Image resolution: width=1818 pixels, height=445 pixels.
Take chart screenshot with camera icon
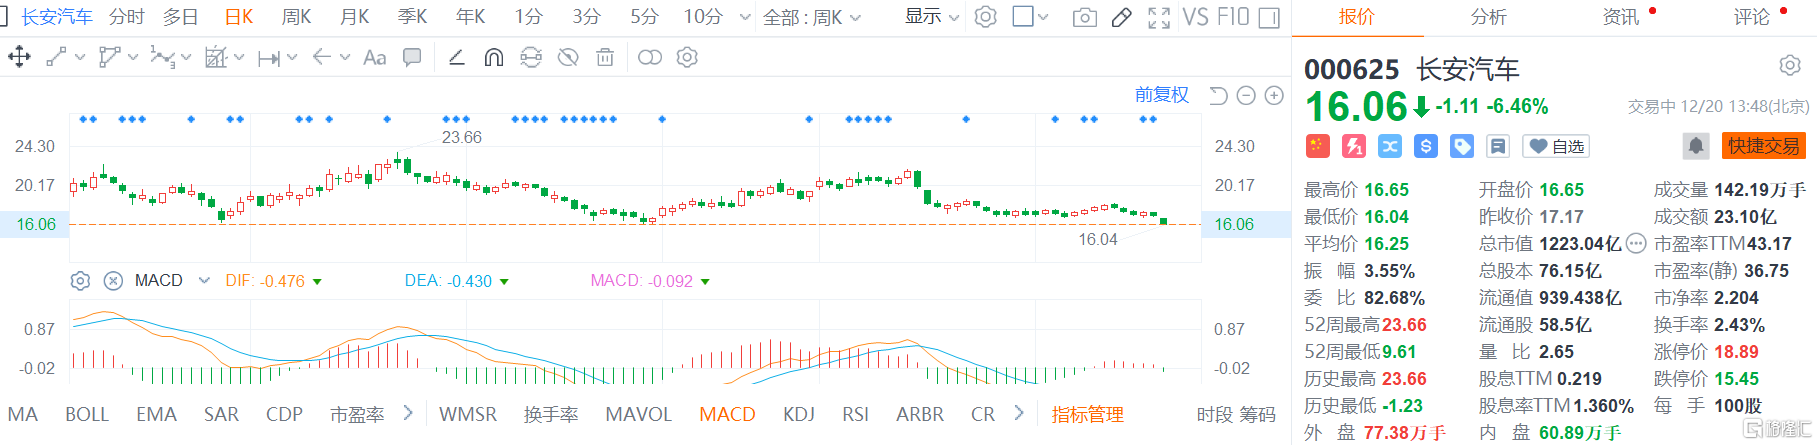click(x=1084, y=17)
